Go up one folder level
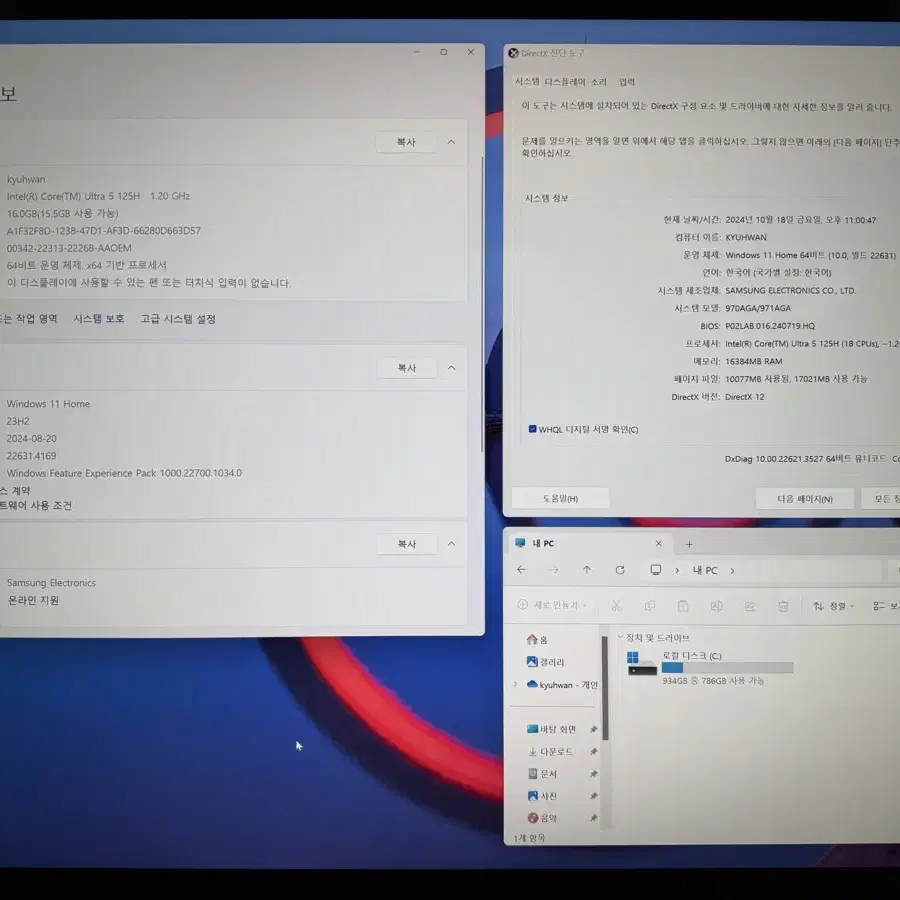The image size is (900, 900). (587, 569)
